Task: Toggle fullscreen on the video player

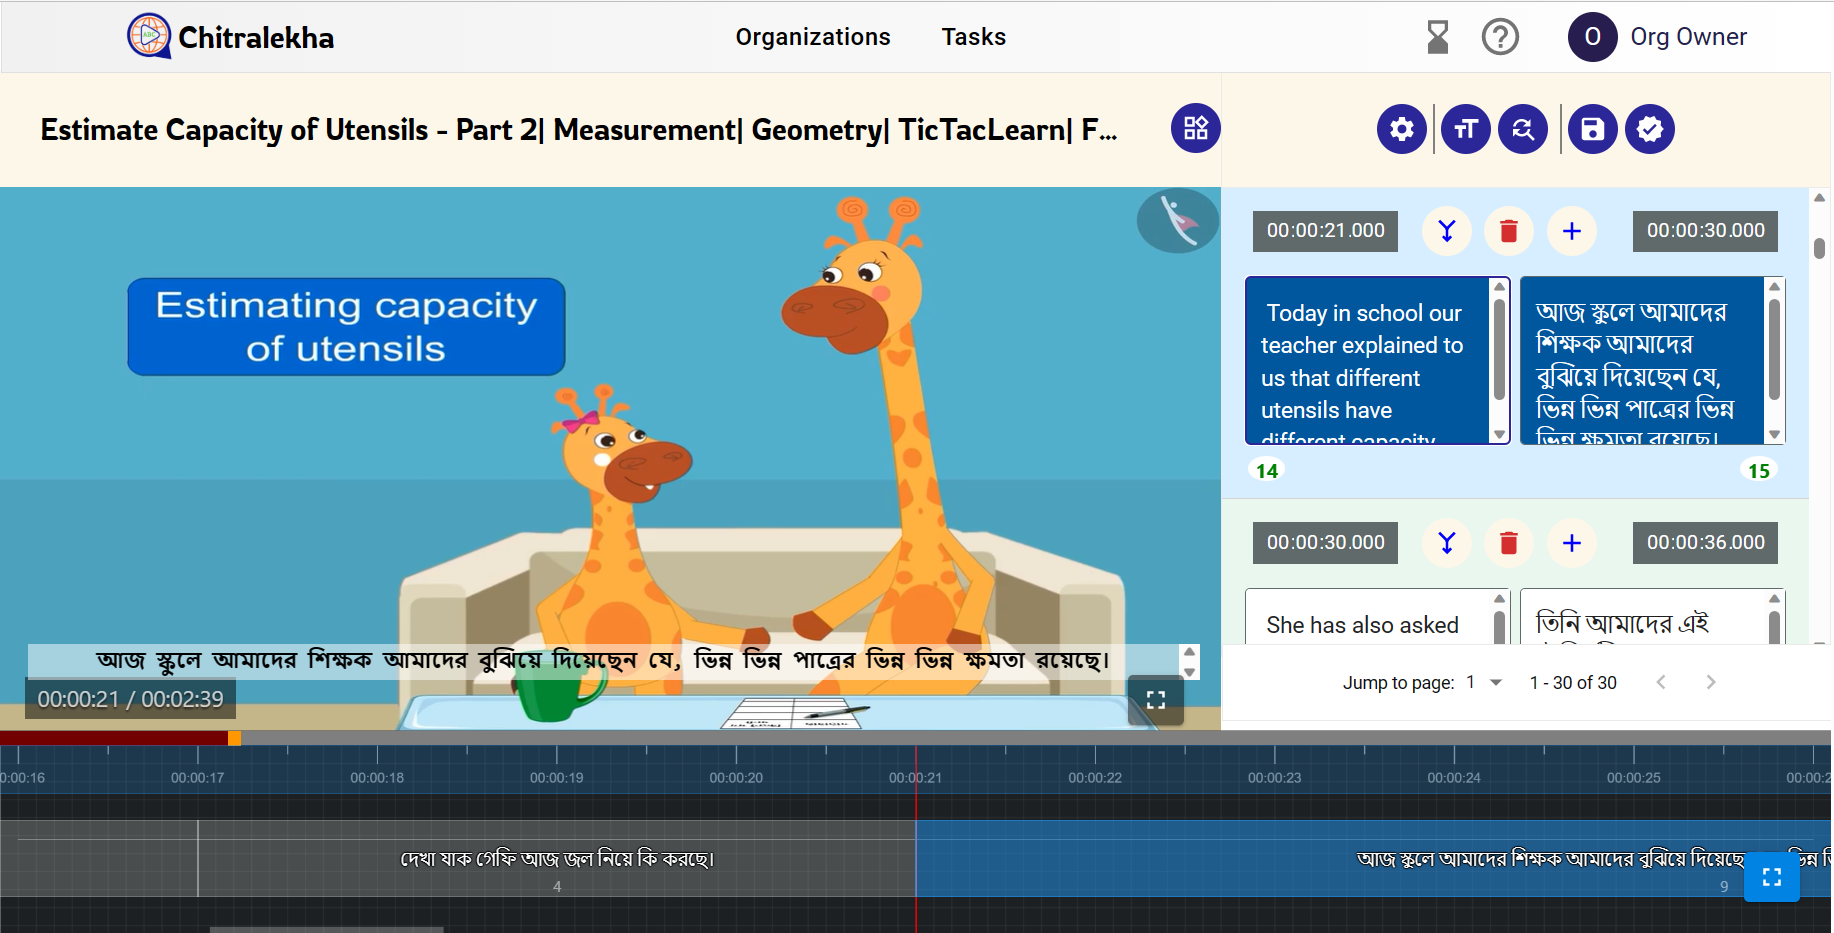Action: [1155, 700]
